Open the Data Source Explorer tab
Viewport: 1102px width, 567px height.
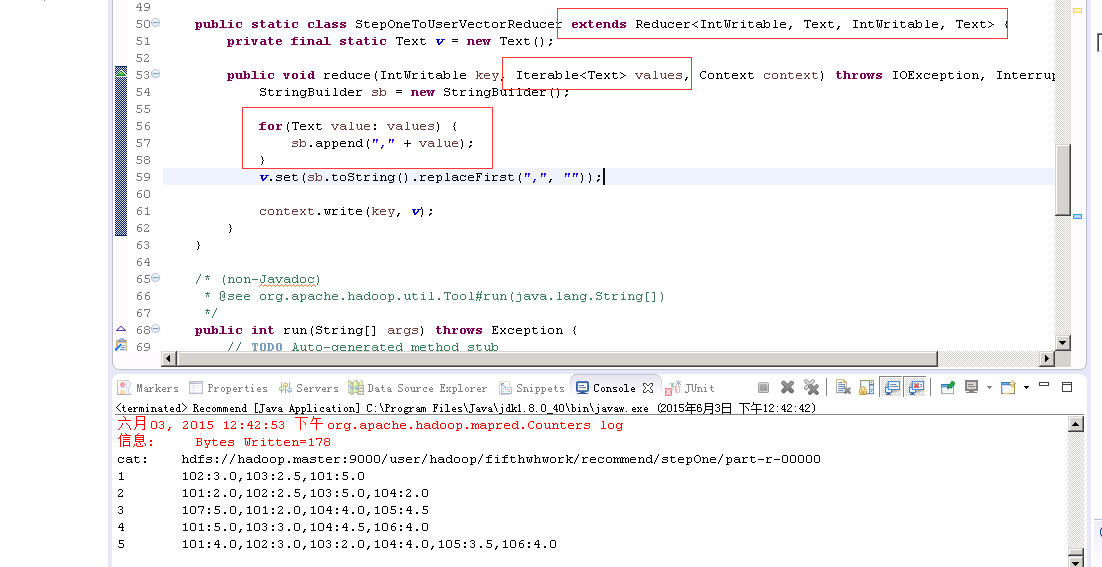click(418, 388)
